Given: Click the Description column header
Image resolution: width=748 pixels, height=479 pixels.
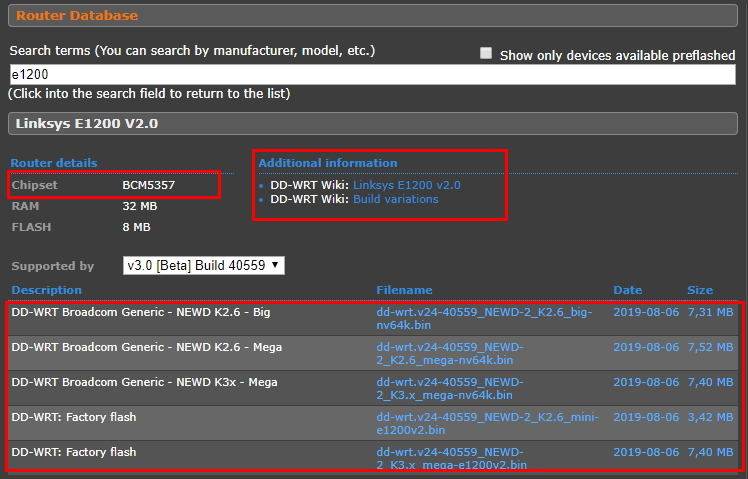Looking at the screenshot, I should pos(46,290).
